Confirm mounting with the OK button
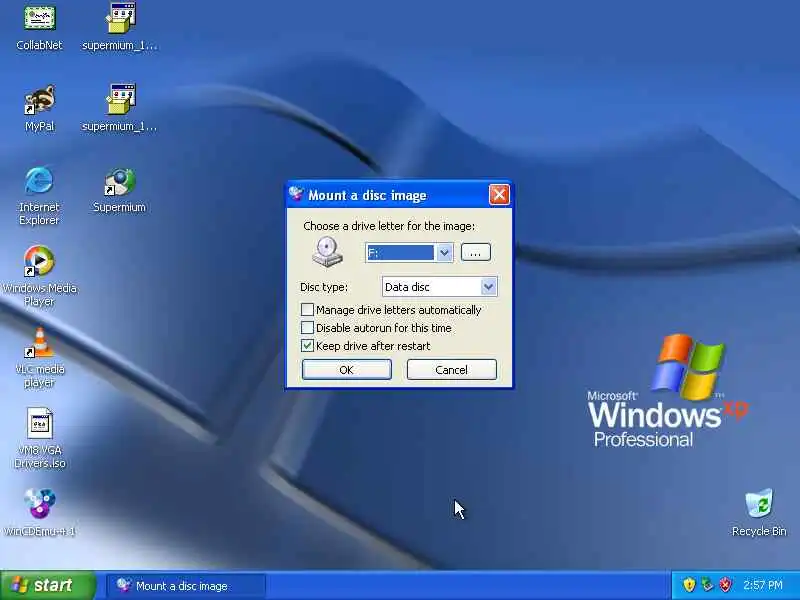 click(346, 369)
